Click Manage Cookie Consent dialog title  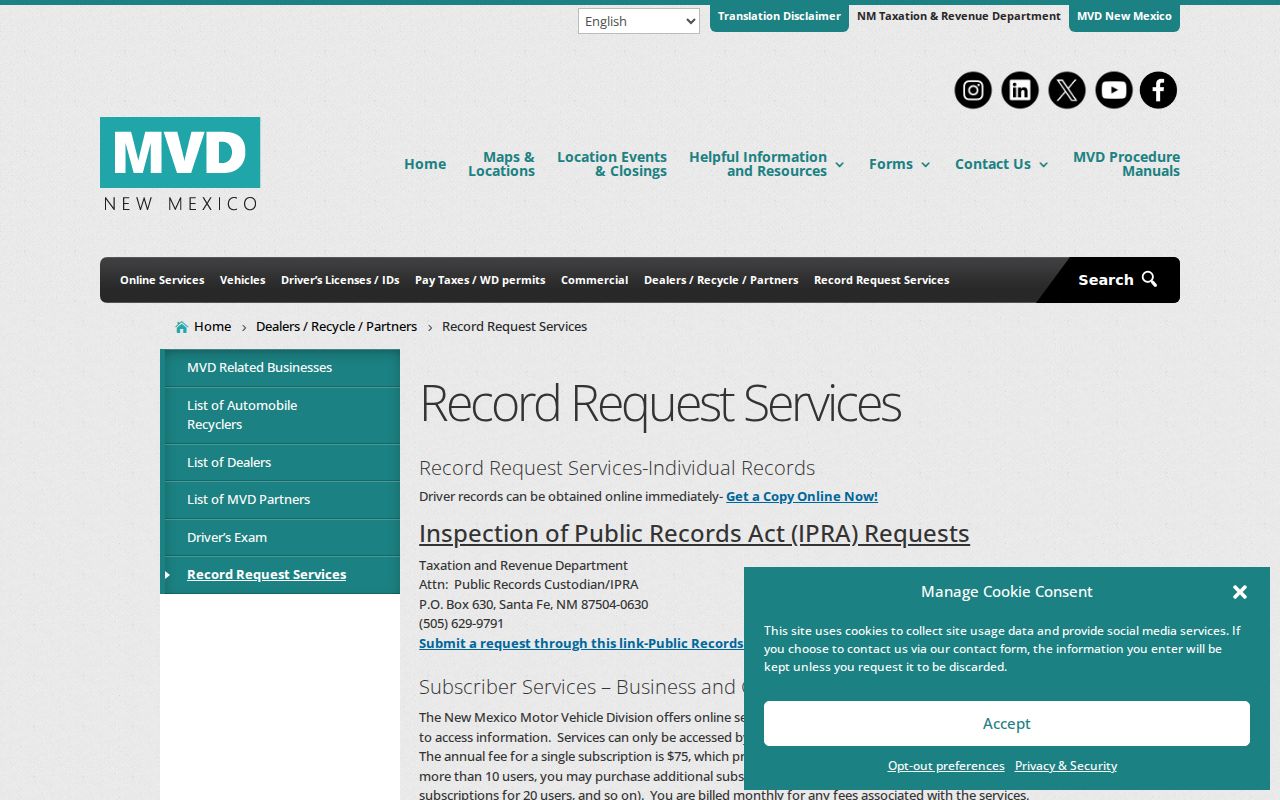coord(1007,592)
